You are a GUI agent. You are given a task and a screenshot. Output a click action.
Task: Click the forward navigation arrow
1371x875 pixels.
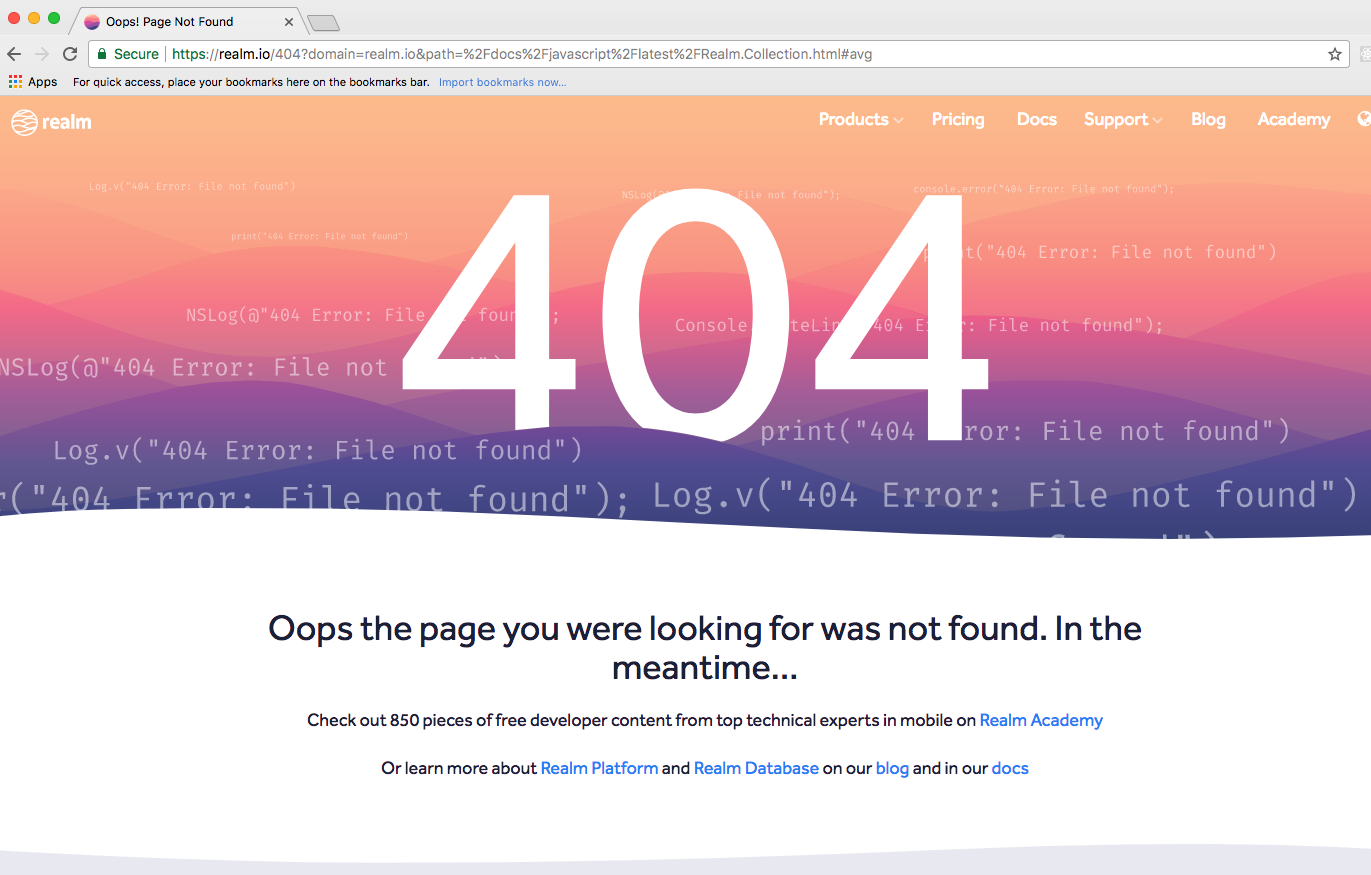(42, 54)
